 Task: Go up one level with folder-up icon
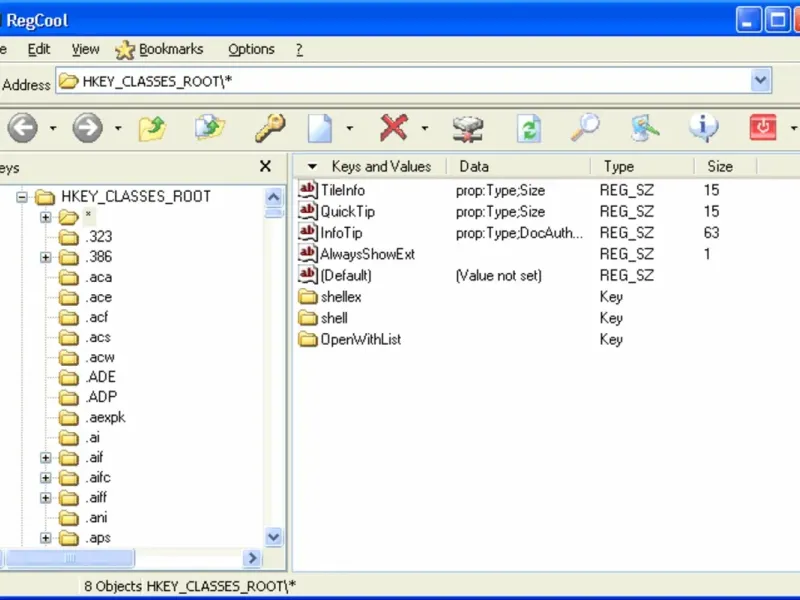pyautogui.click(x=153, y=129)
